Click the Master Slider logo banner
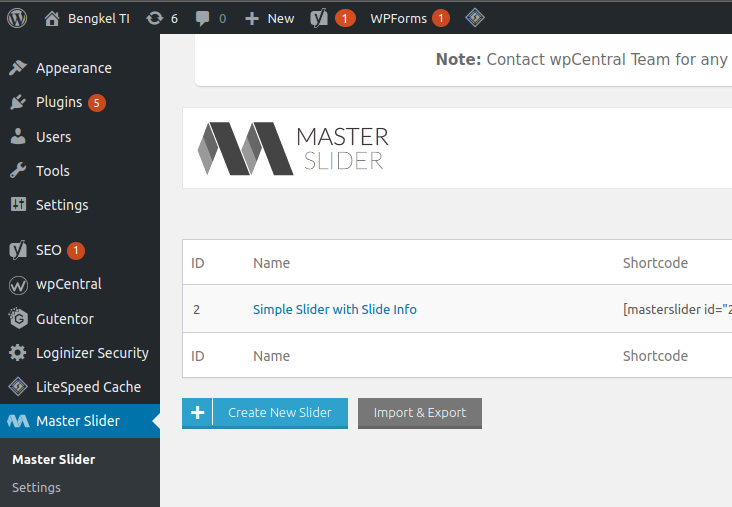The width and height of the screenshot is (732, 507). (294, 148)
